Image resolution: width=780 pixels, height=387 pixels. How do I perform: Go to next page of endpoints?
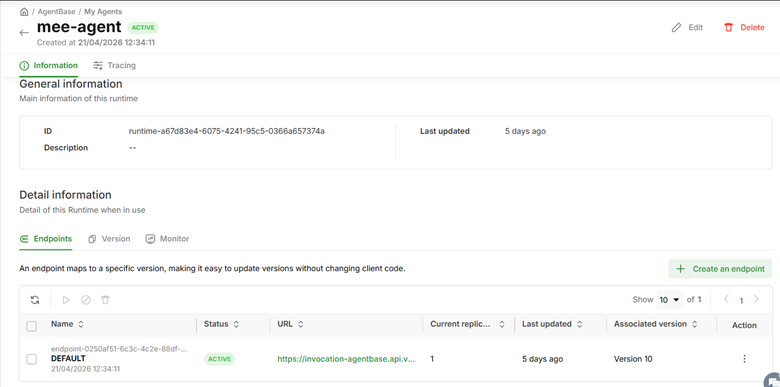[x=756, y=299]
